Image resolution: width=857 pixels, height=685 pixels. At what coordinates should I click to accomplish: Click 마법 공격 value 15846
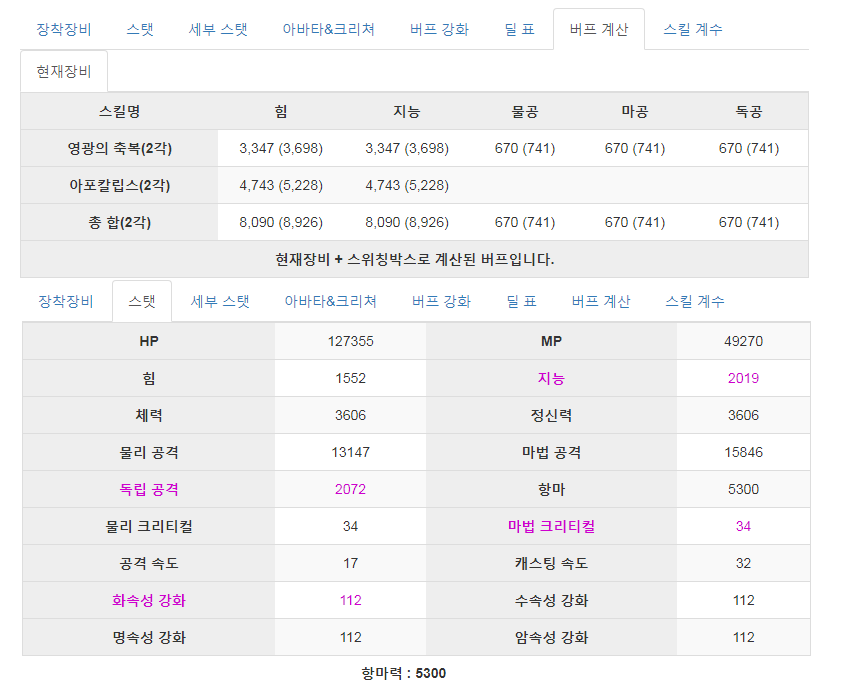pyautogui.click(x=743, y=452)
